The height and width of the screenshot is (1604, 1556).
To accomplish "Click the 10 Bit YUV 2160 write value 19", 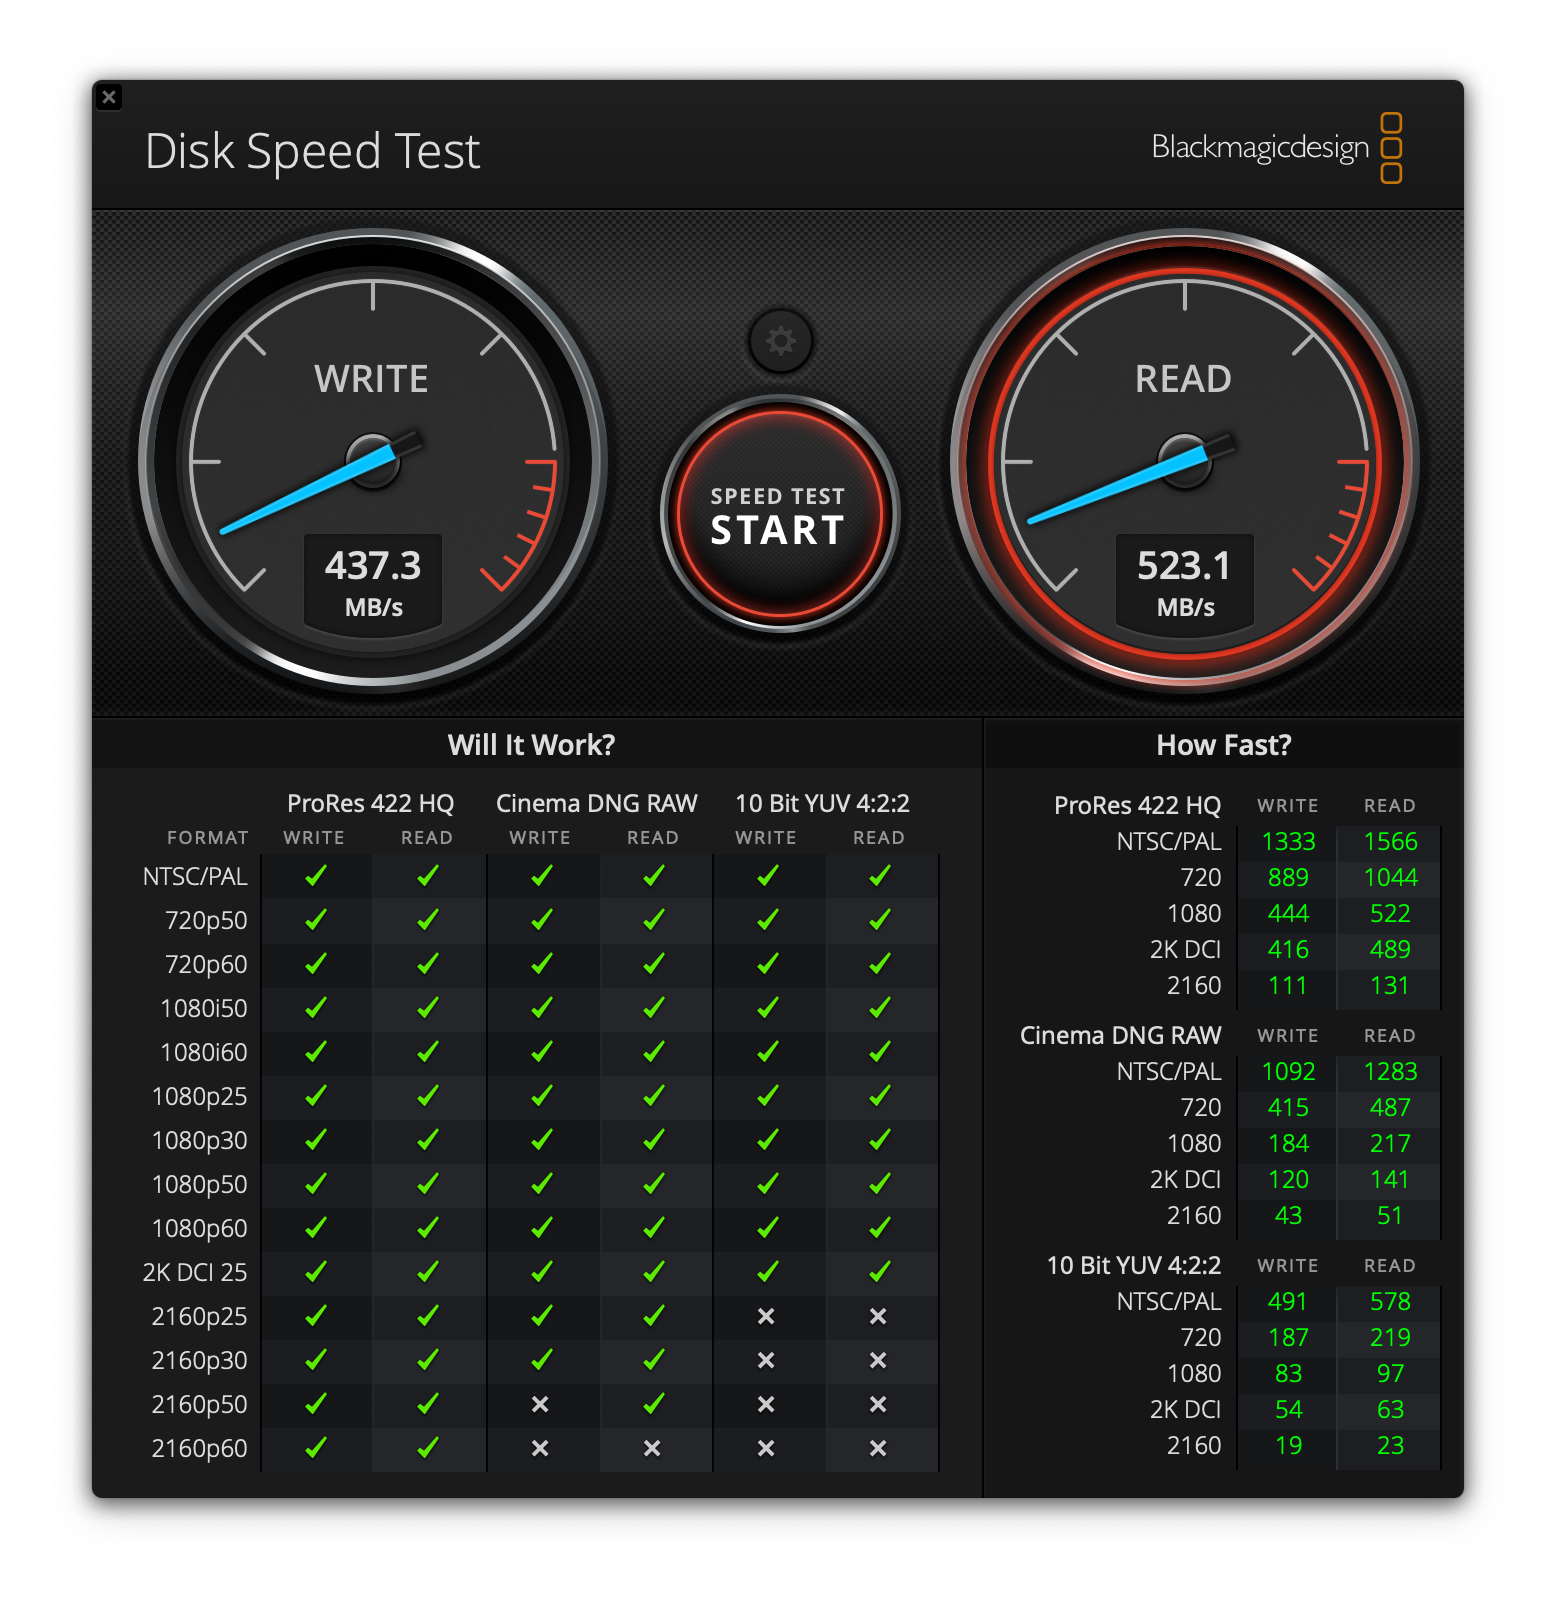I will coord(1288,1446).
